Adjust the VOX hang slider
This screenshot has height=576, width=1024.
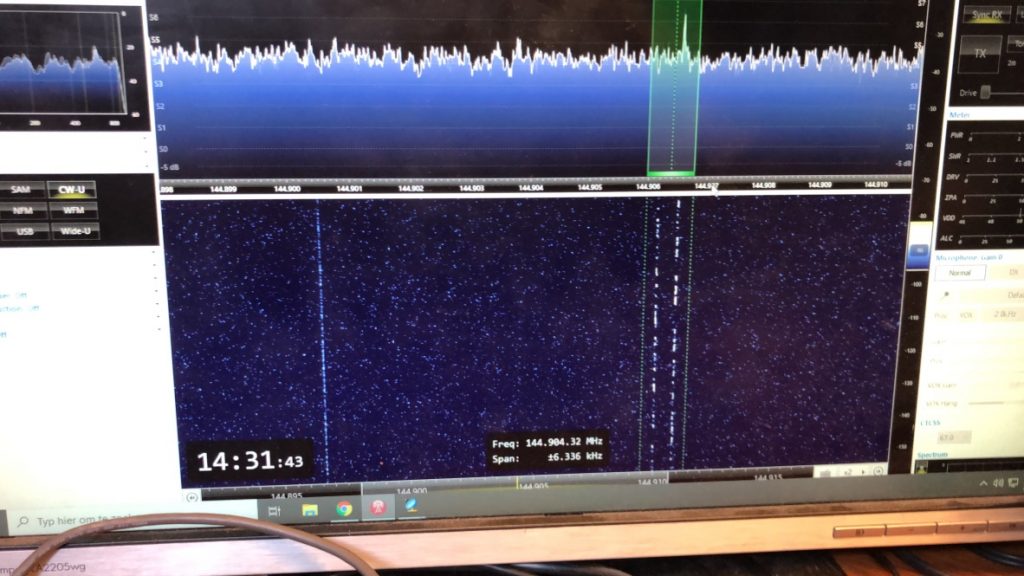(995, 403)
